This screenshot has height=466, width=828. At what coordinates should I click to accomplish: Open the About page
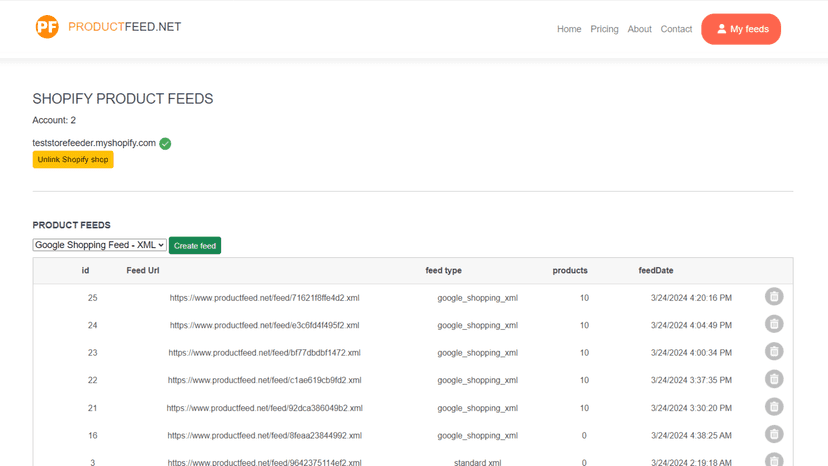click(x=639, y=29)
